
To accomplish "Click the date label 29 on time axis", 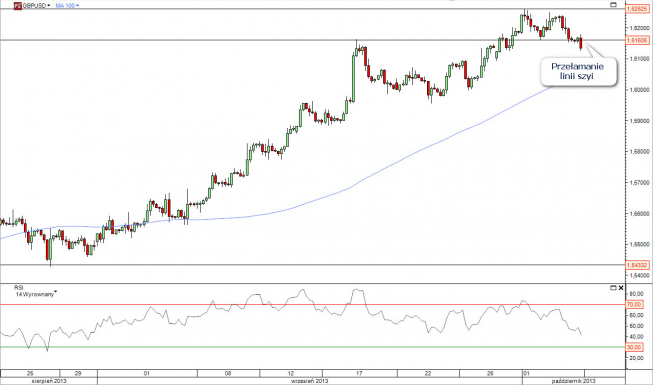I will click(x=78, y=373).
